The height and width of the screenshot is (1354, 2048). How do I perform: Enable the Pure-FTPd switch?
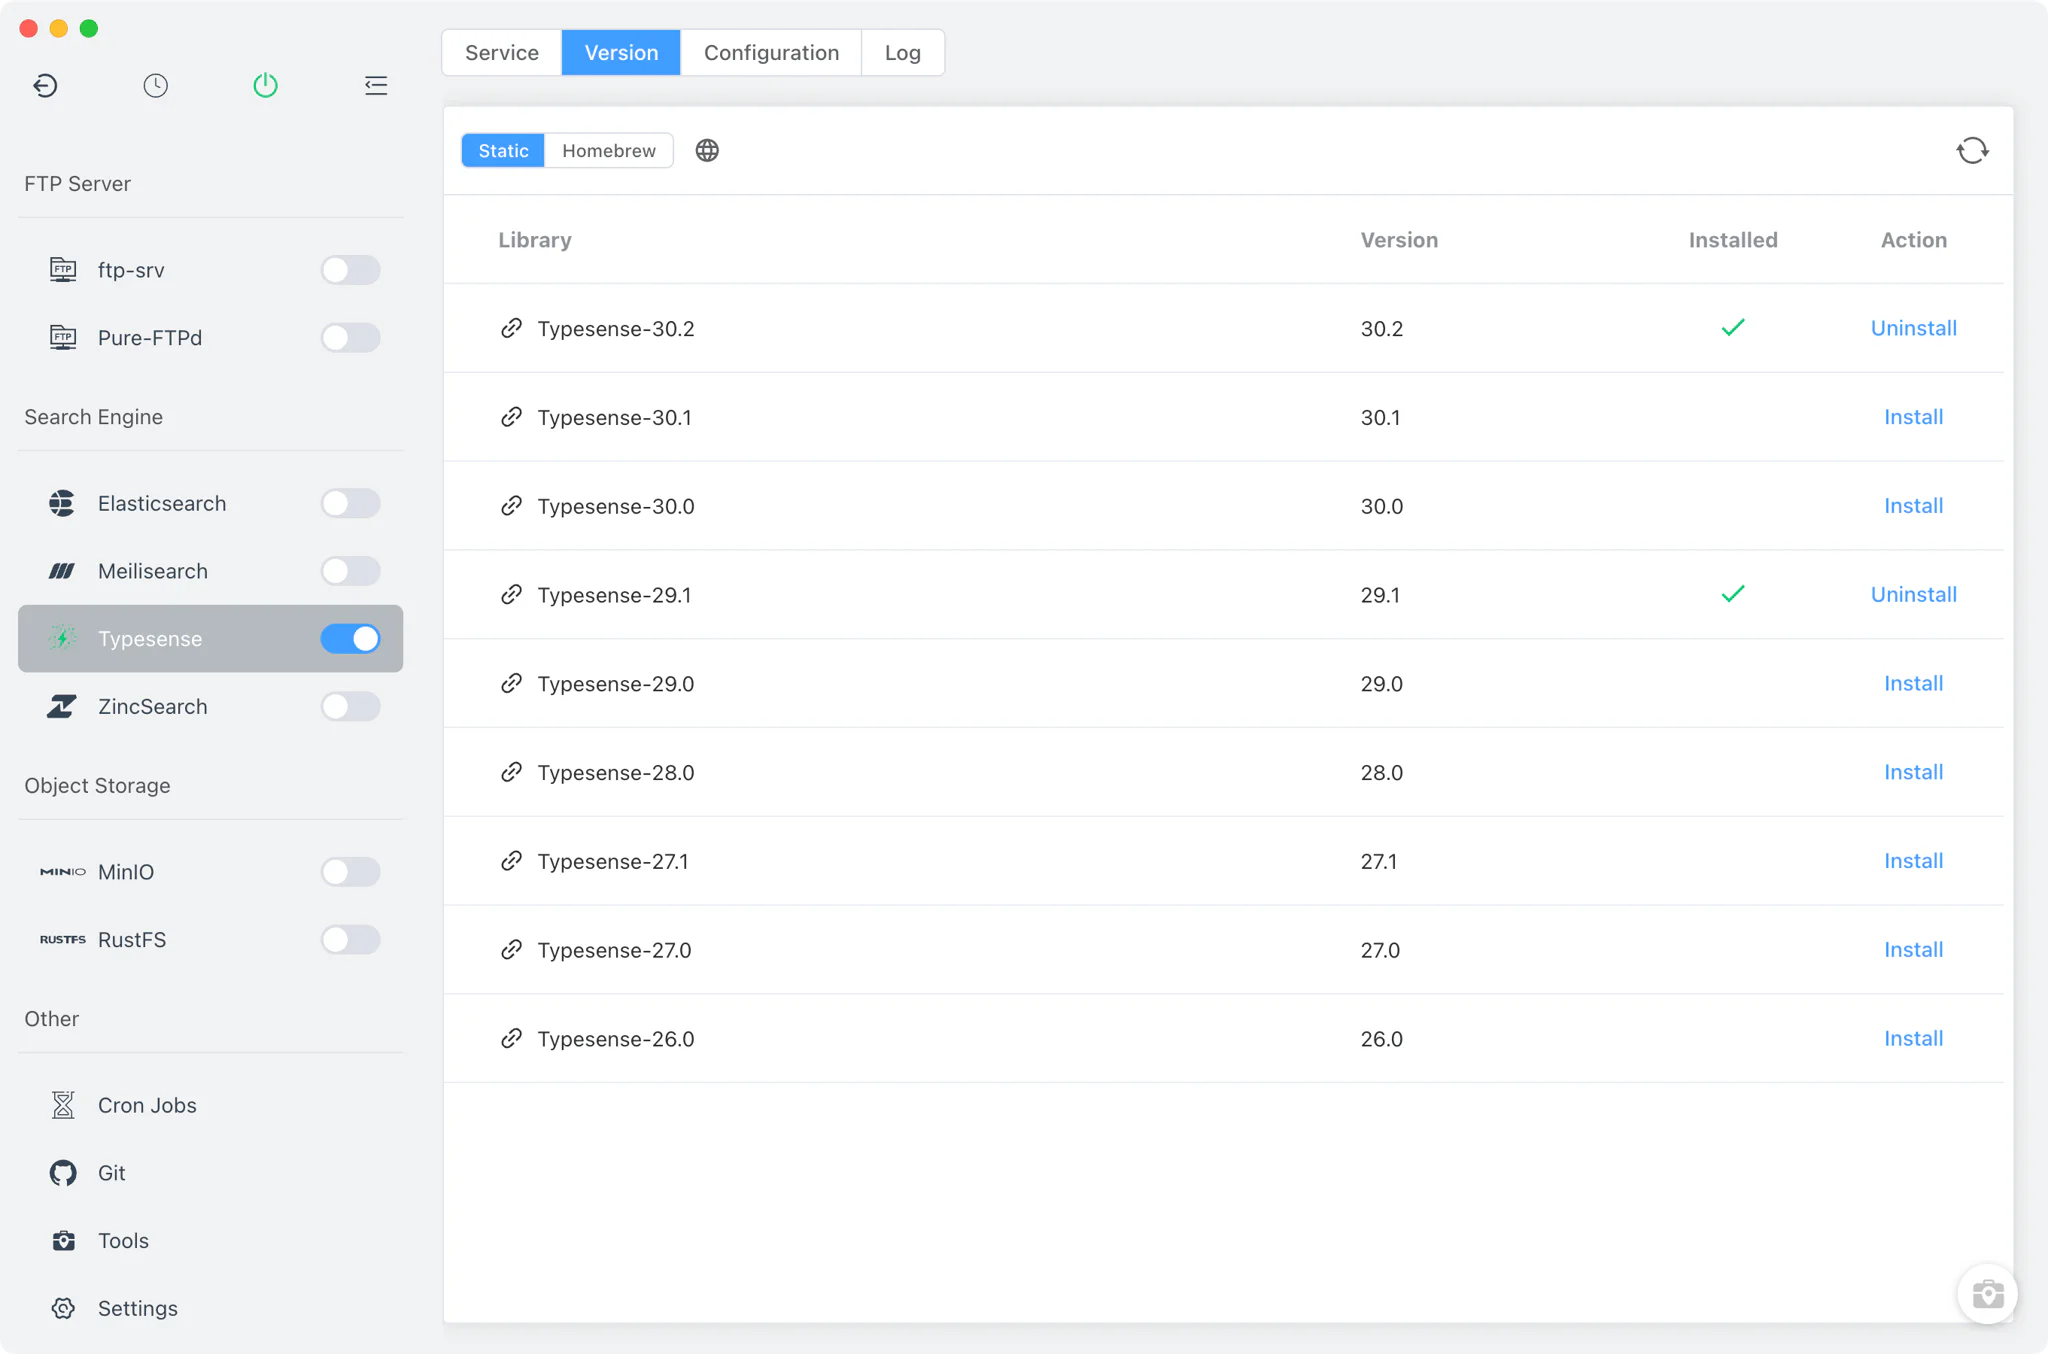[350, 338]
